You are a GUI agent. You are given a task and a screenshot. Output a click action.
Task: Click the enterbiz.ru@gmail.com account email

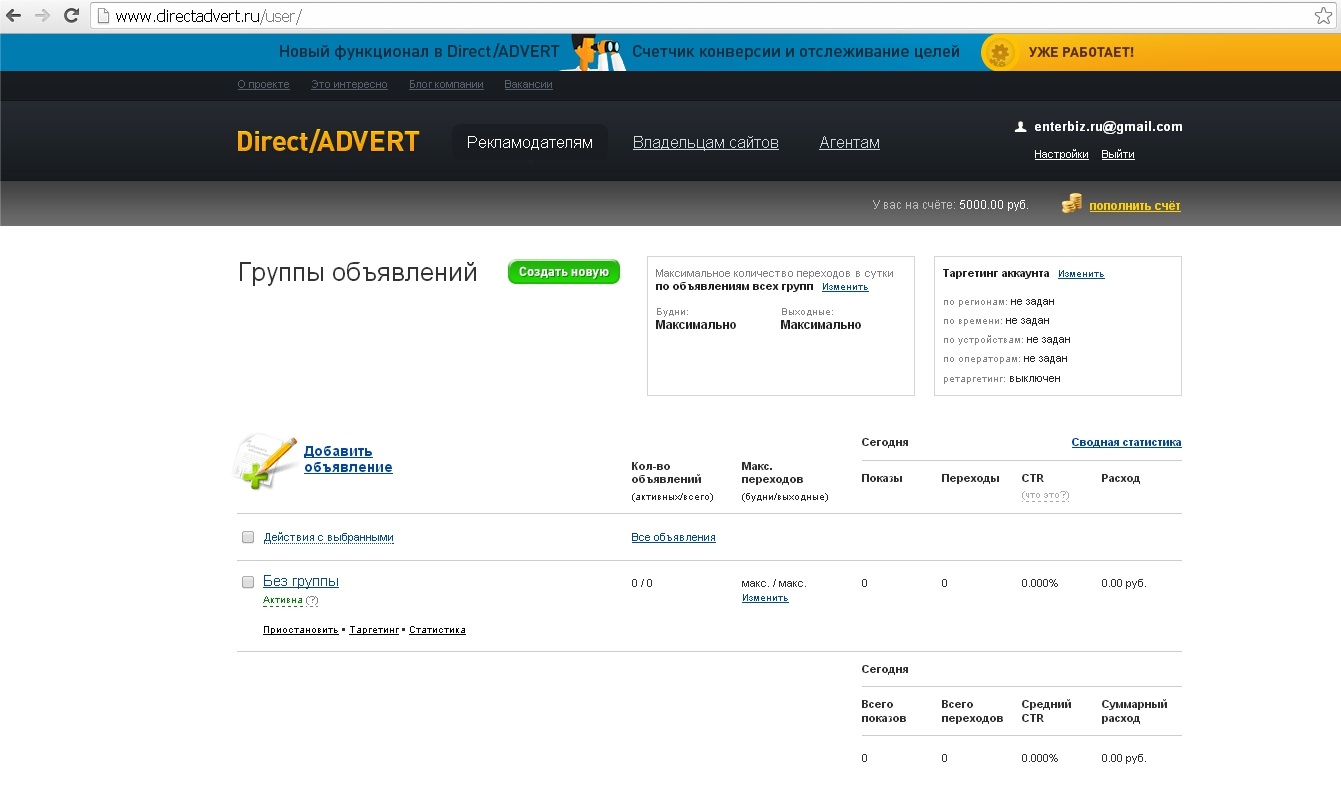[x=1108, y=127]
